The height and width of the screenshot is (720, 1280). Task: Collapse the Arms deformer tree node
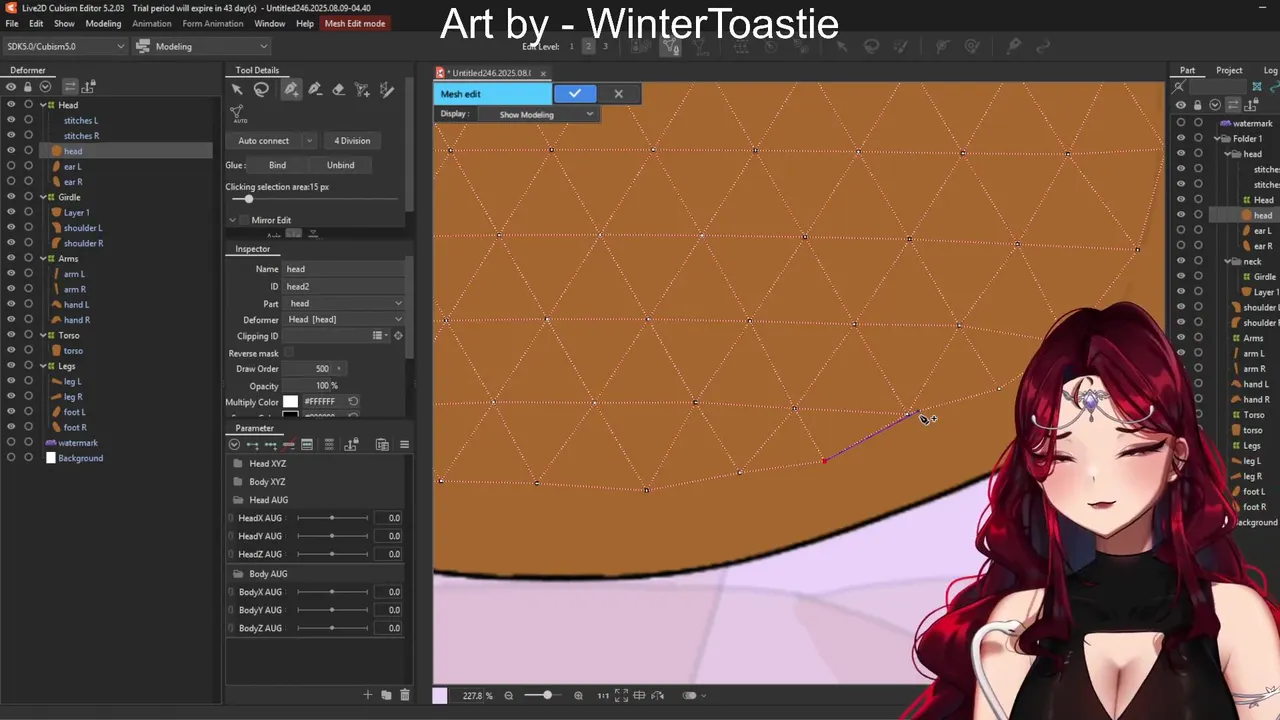click(x=43, y=258)
